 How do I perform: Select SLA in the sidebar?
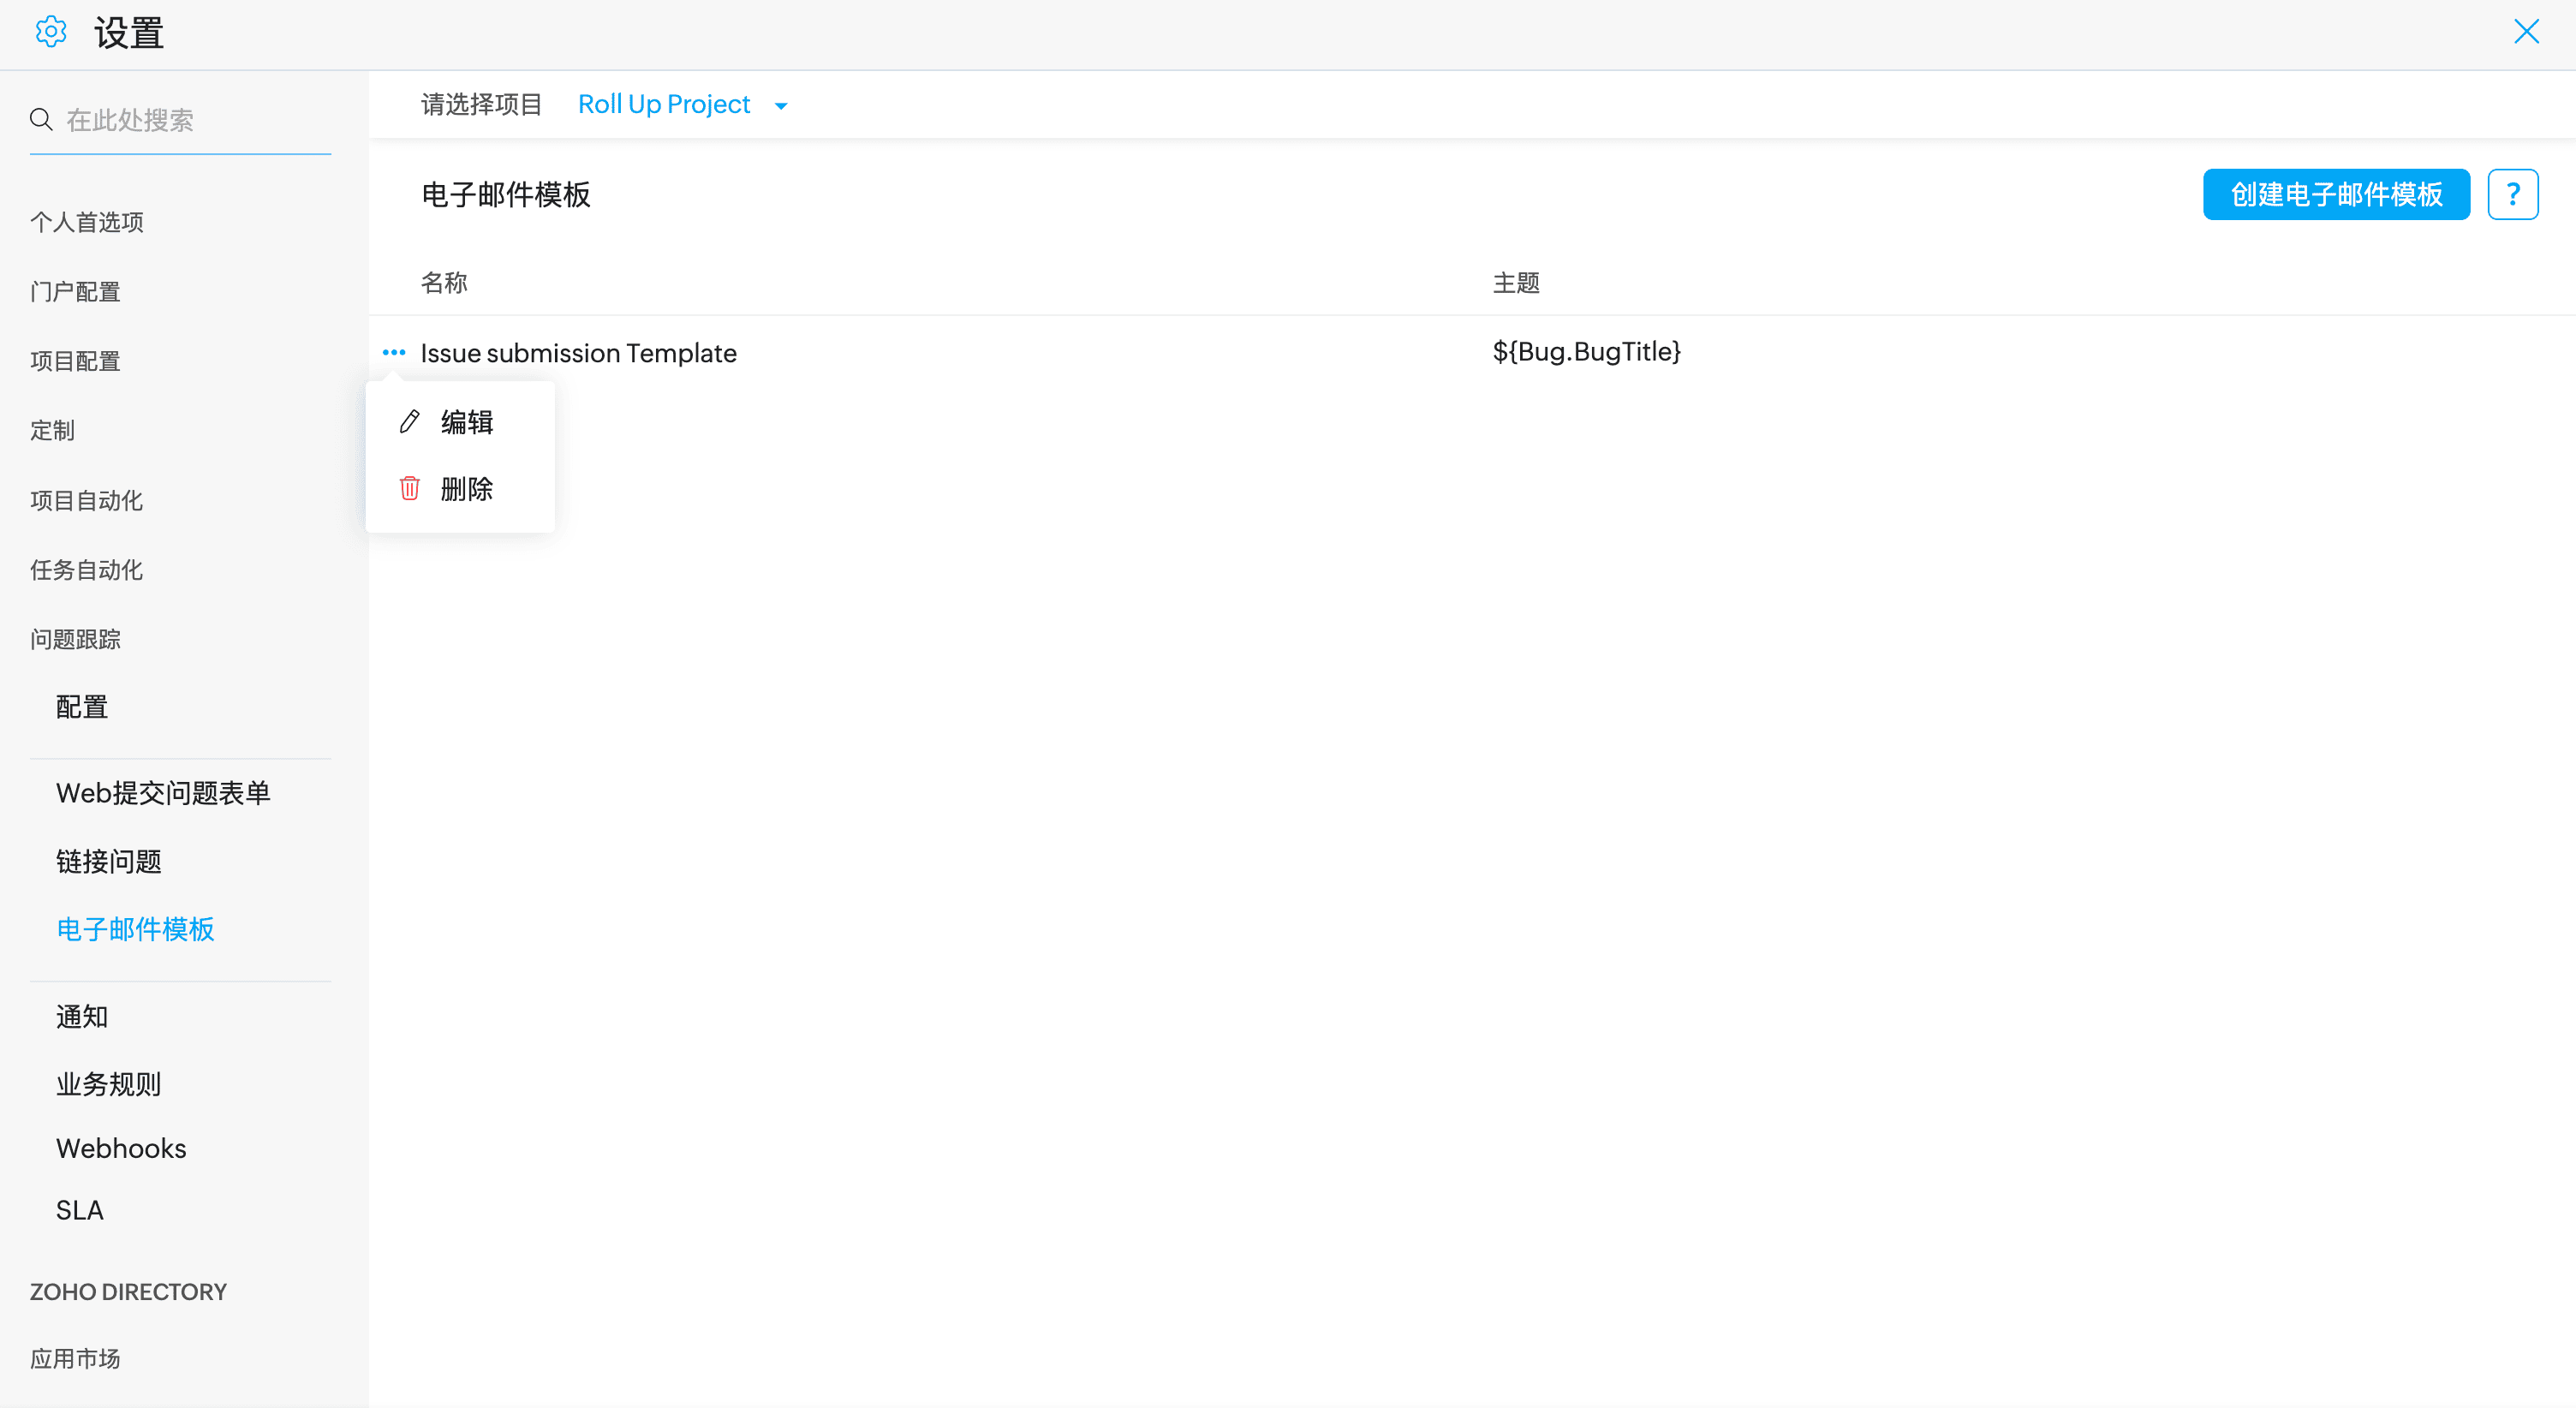click(80, 1210)
